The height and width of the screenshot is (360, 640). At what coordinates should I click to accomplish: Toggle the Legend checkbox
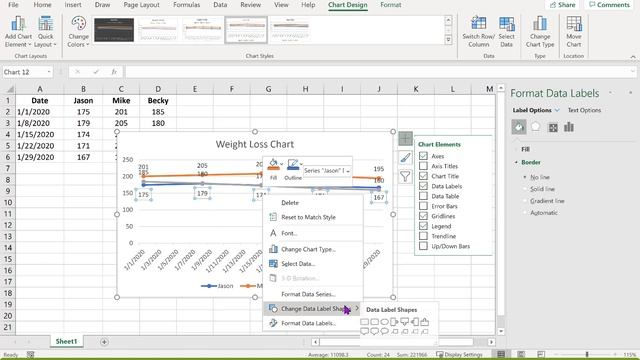[x=423, y=226]
